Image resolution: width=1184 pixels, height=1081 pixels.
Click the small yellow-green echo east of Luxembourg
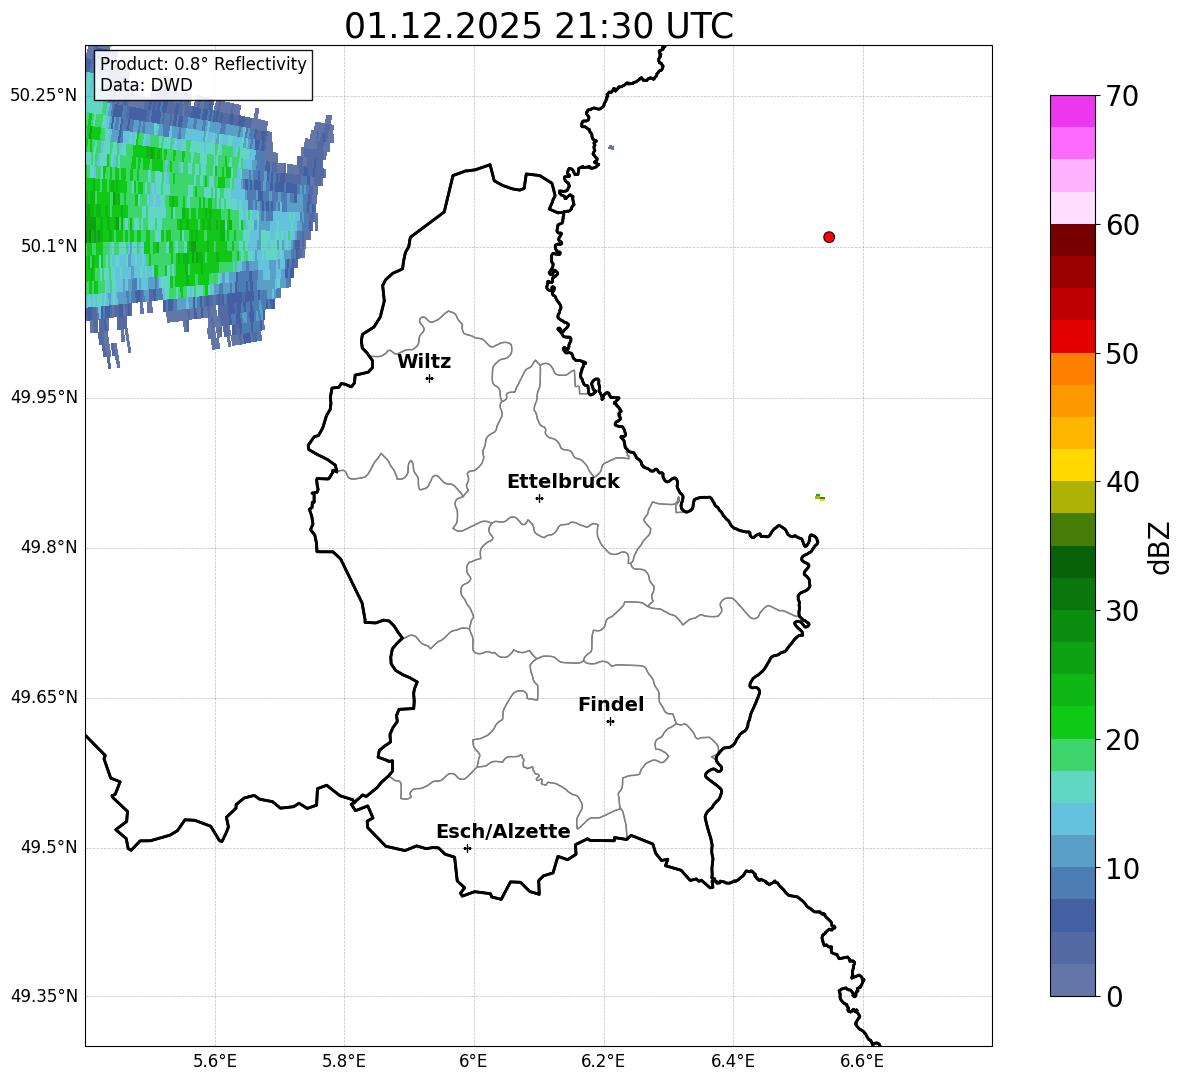820,497
